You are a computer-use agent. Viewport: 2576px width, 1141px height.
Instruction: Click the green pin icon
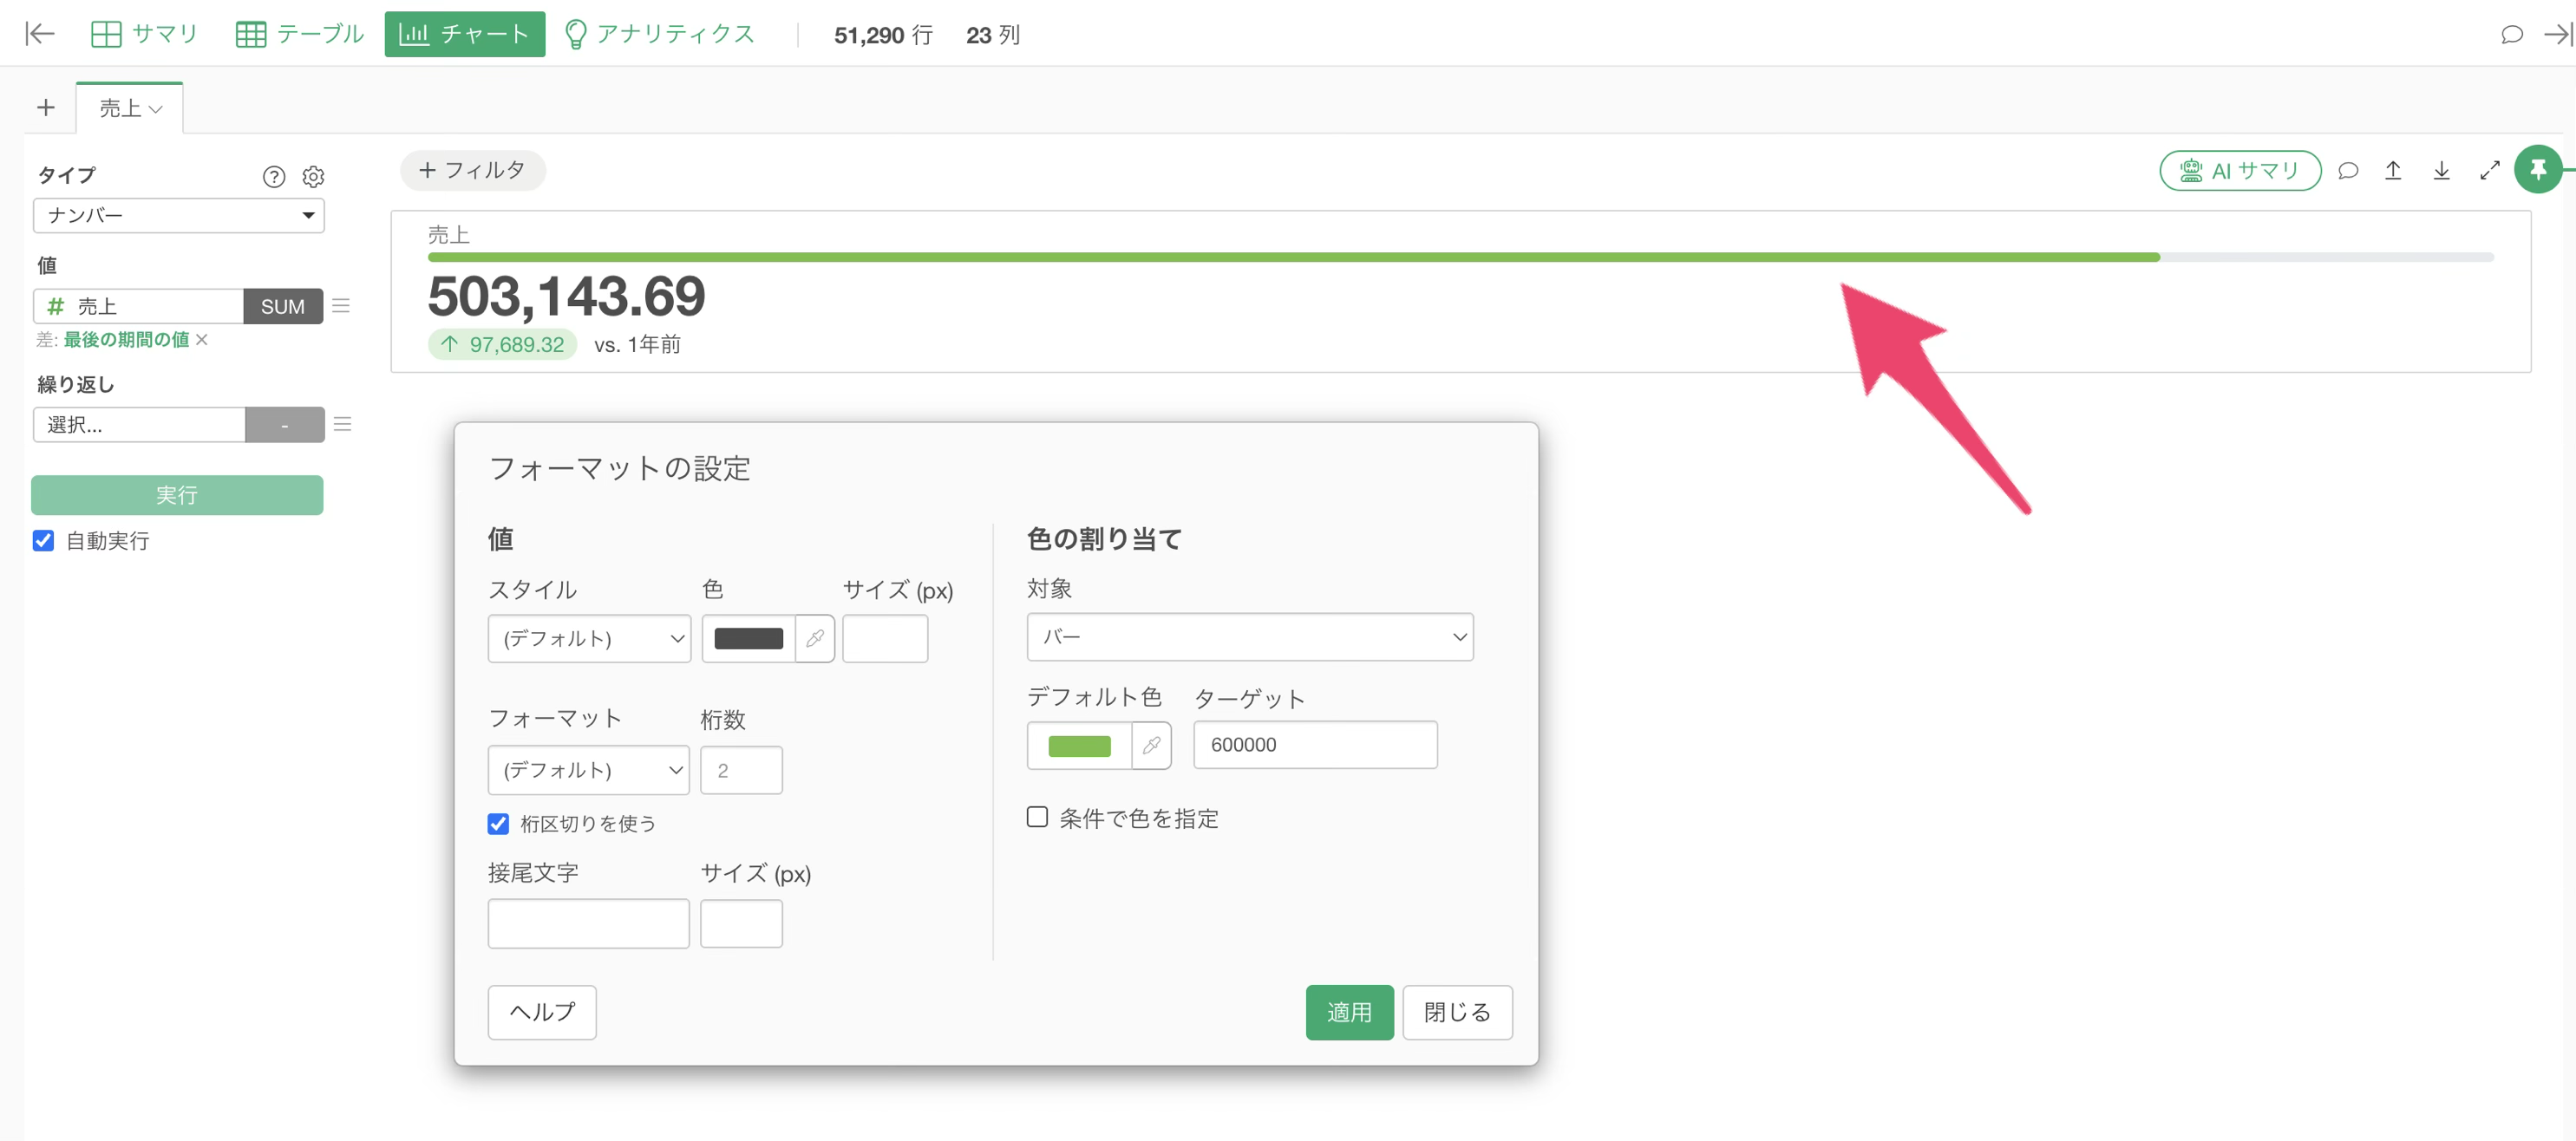point(2537,170)
